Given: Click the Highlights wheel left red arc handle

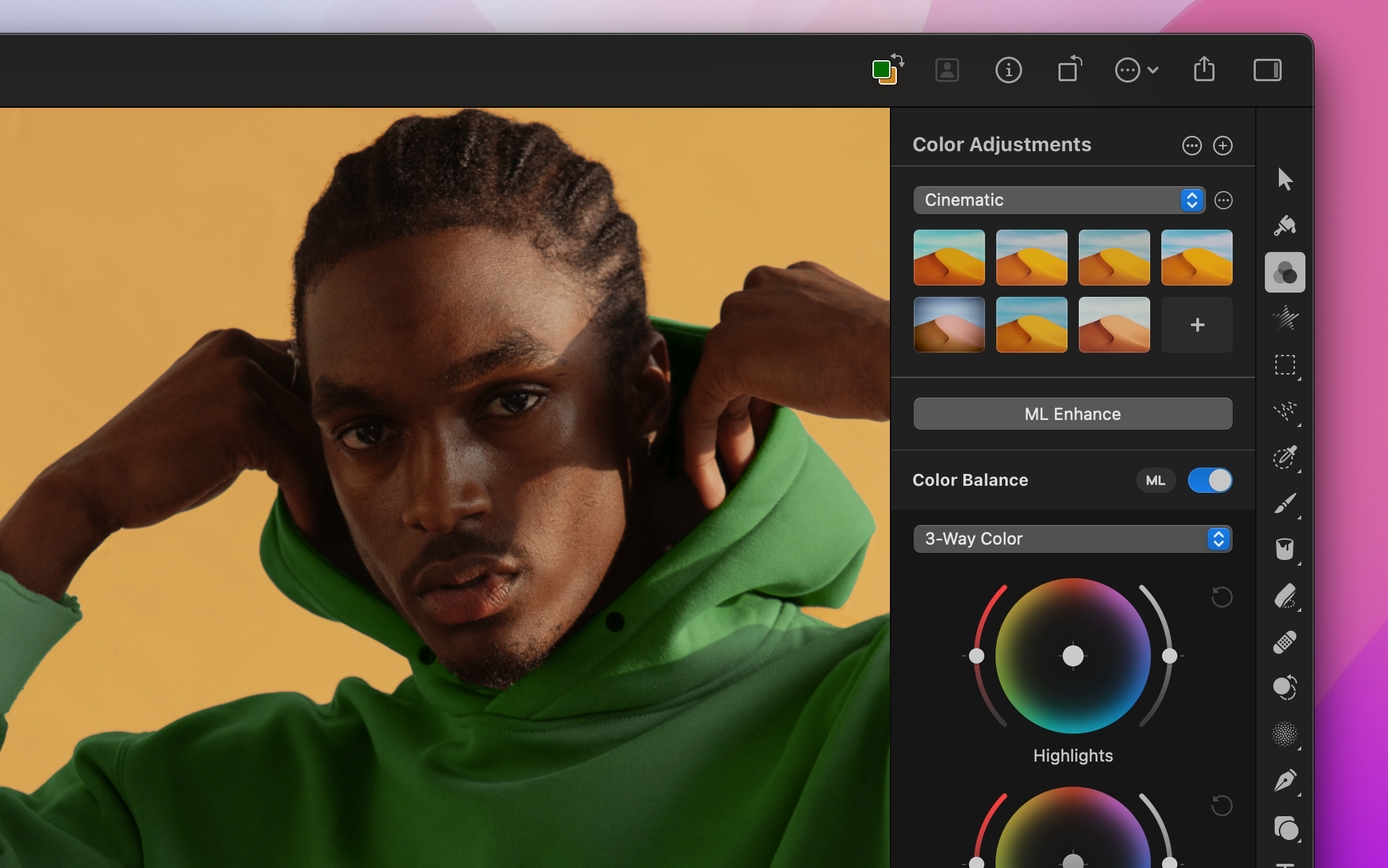Looking at the screenshot, I should pyautogui.click(x=976, y=656).
